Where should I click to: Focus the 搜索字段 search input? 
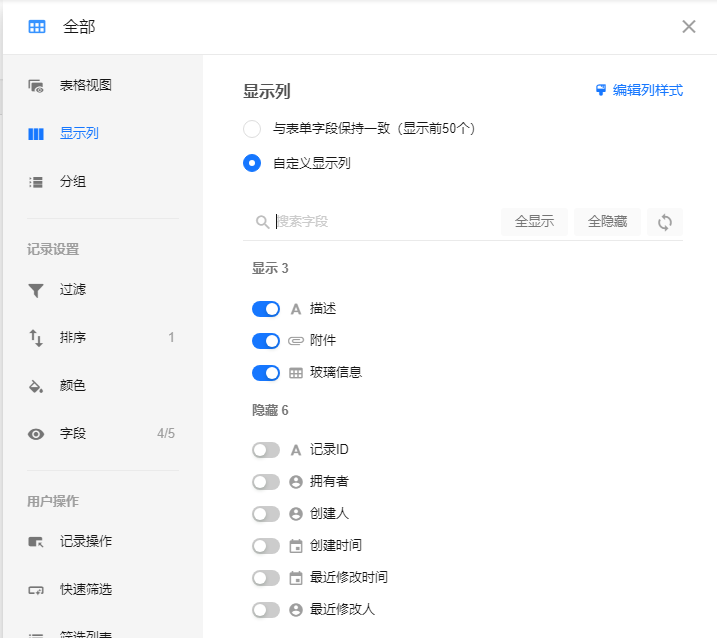point(386,222)
